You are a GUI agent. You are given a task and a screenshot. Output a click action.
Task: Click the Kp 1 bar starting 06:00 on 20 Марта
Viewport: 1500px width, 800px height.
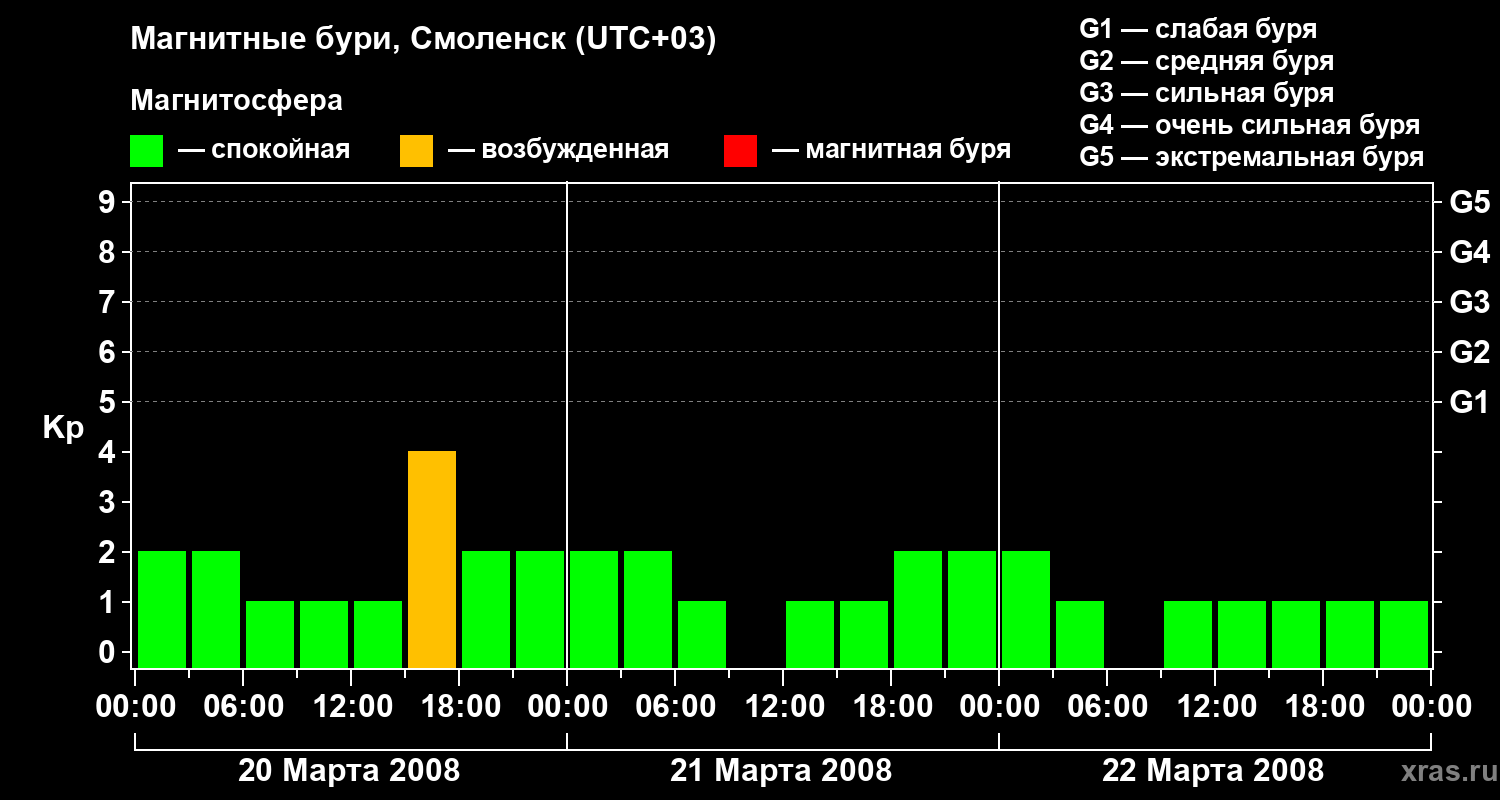pyautogui.click(x=270, y=634)
